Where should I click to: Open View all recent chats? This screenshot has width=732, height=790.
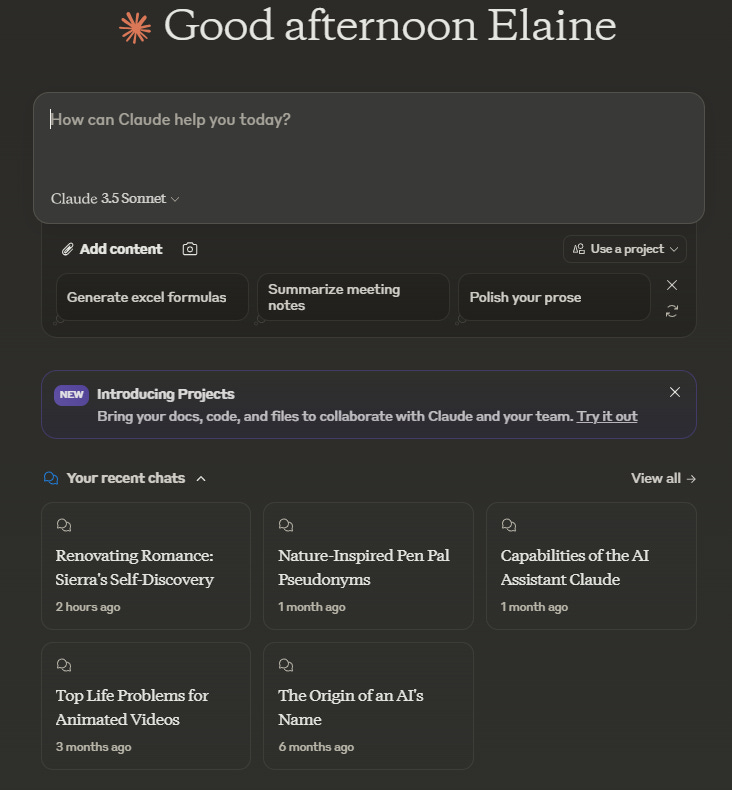coord(663,478)
